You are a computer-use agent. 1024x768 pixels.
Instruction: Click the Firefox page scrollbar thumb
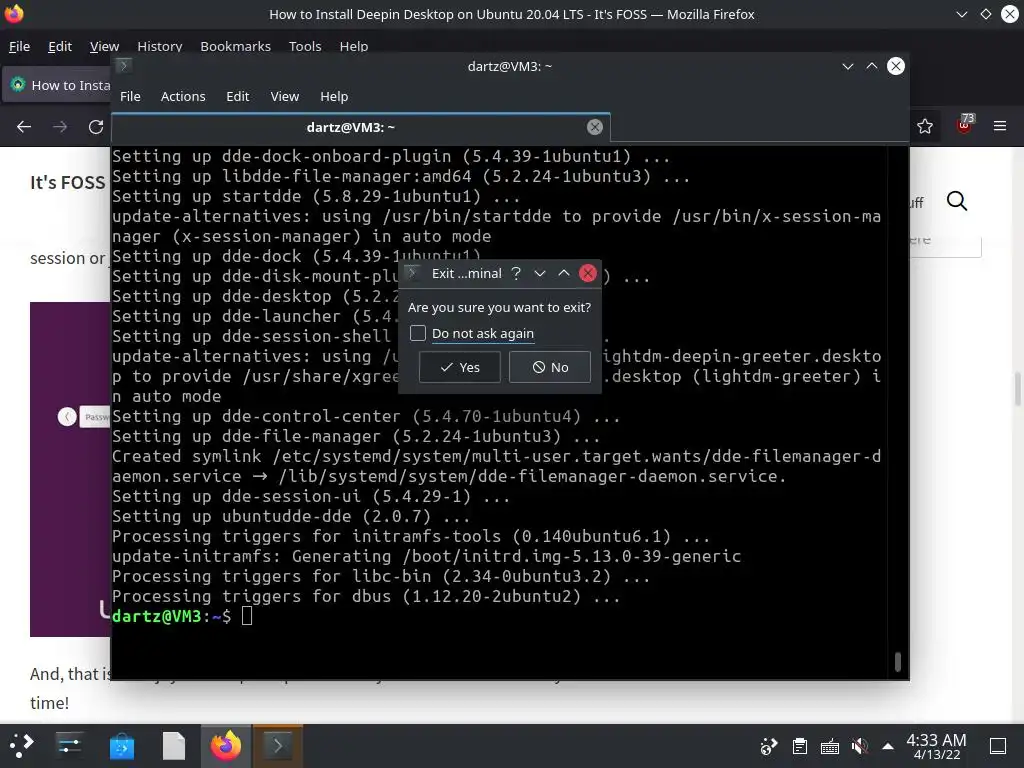pyautogui.click(x=1018, y=389)
